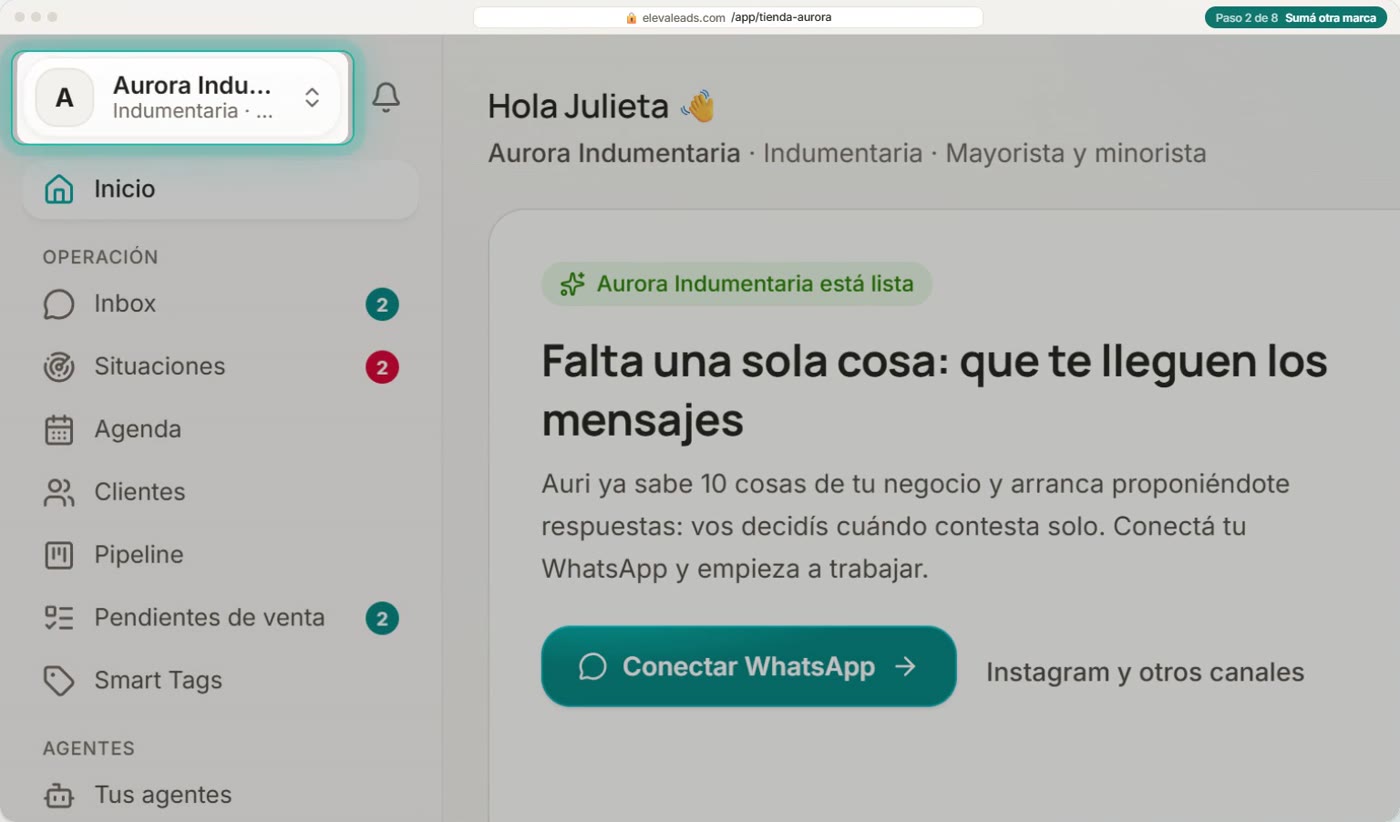
Task: Click the Falta una sola cosa heading
Action: [935, 390]
